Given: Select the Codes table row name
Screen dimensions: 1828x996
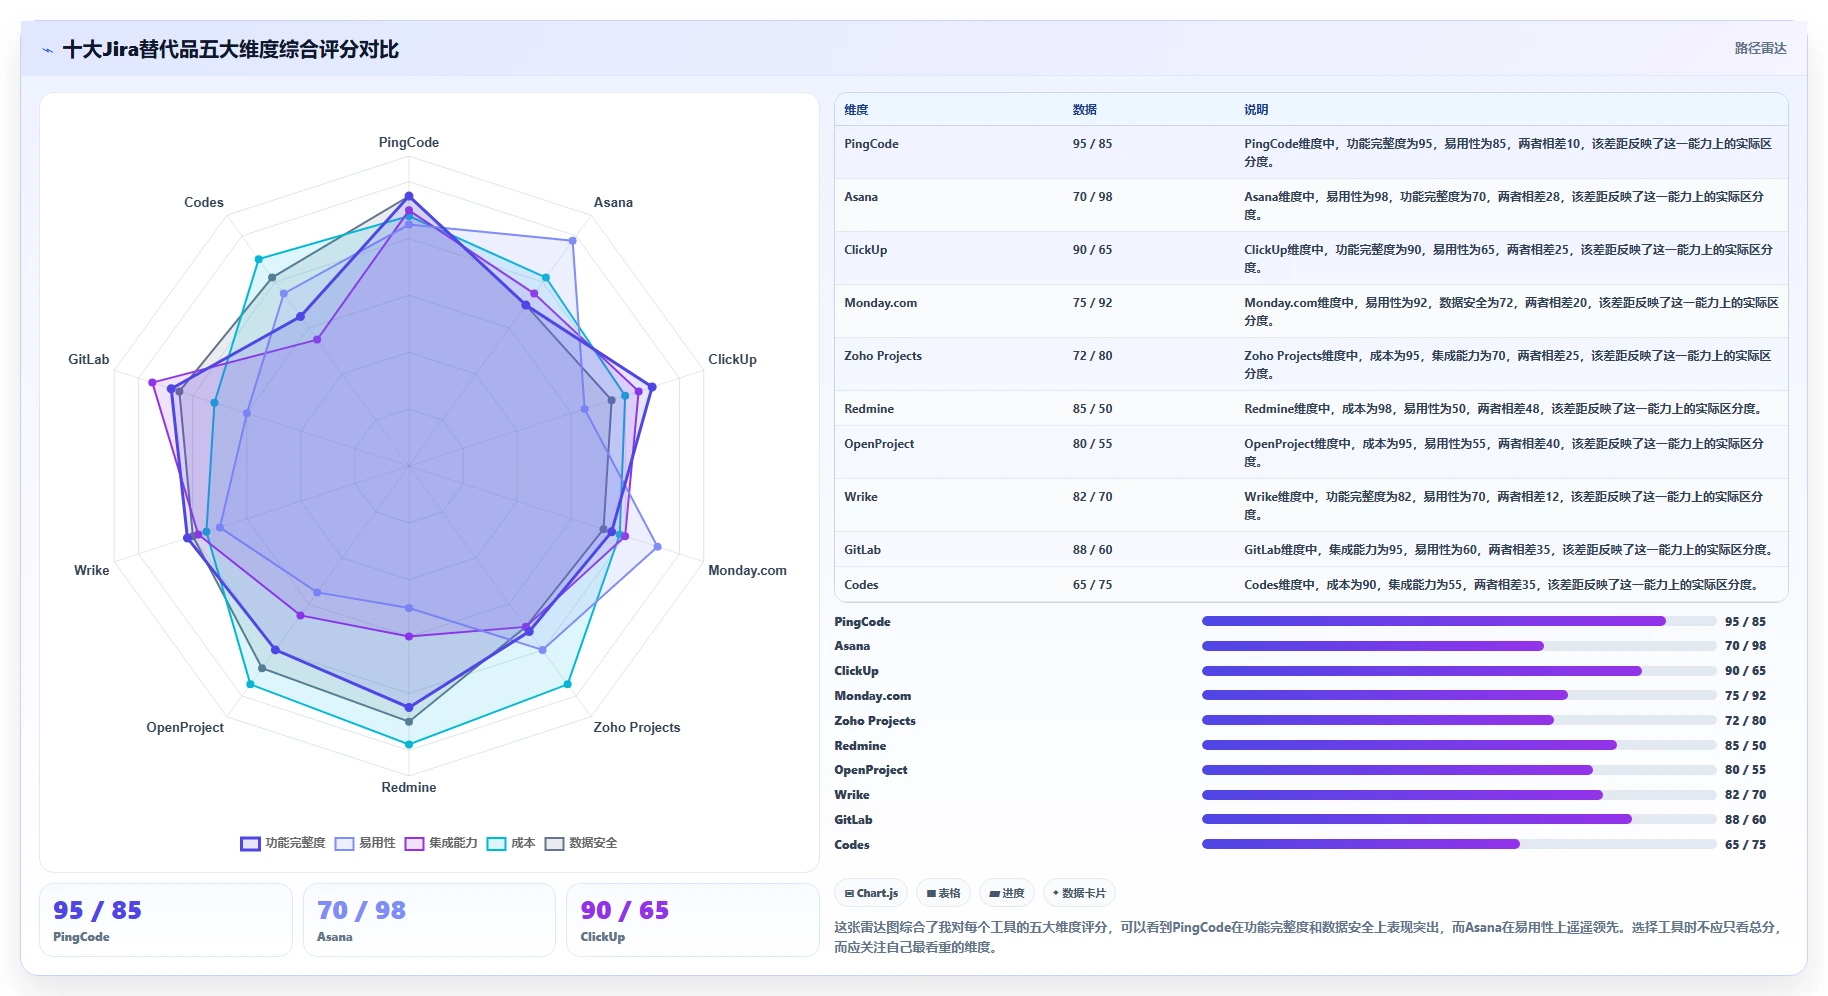Looking at the screenshot, I should pos(861,585).
